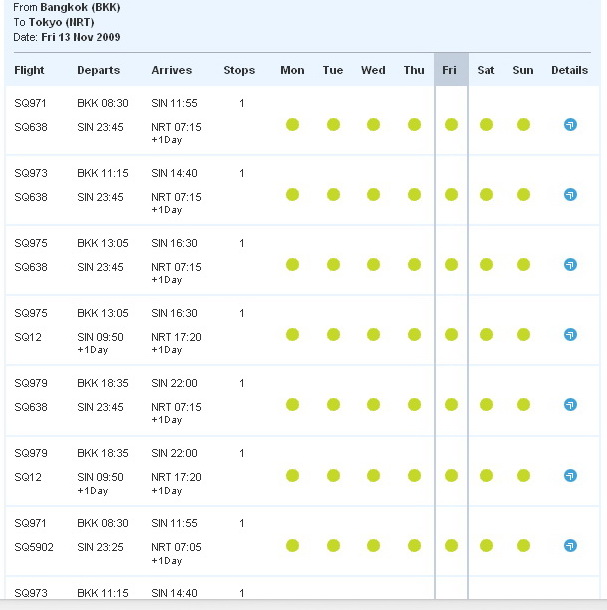Click Sunday availability dot for SQ971 / SQ5902
This screenshot has width=607, height=610.
coord(523,545)
